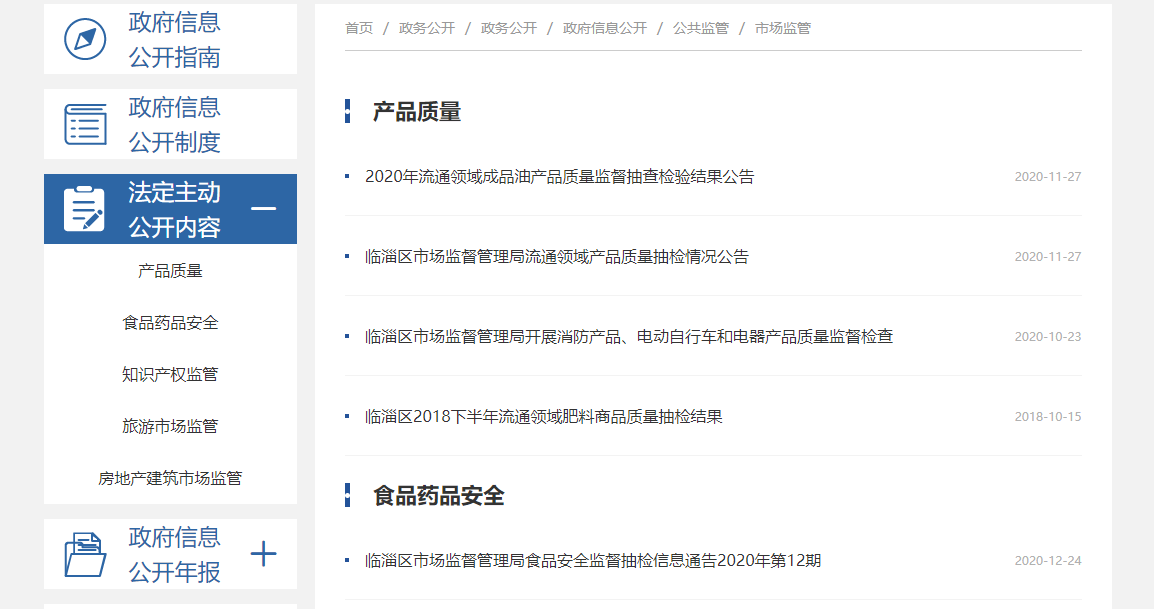This screenshot has height=609, width=1154.
Task: Click the folder icon for 政府信息公开年报
Action: point(85,554)
